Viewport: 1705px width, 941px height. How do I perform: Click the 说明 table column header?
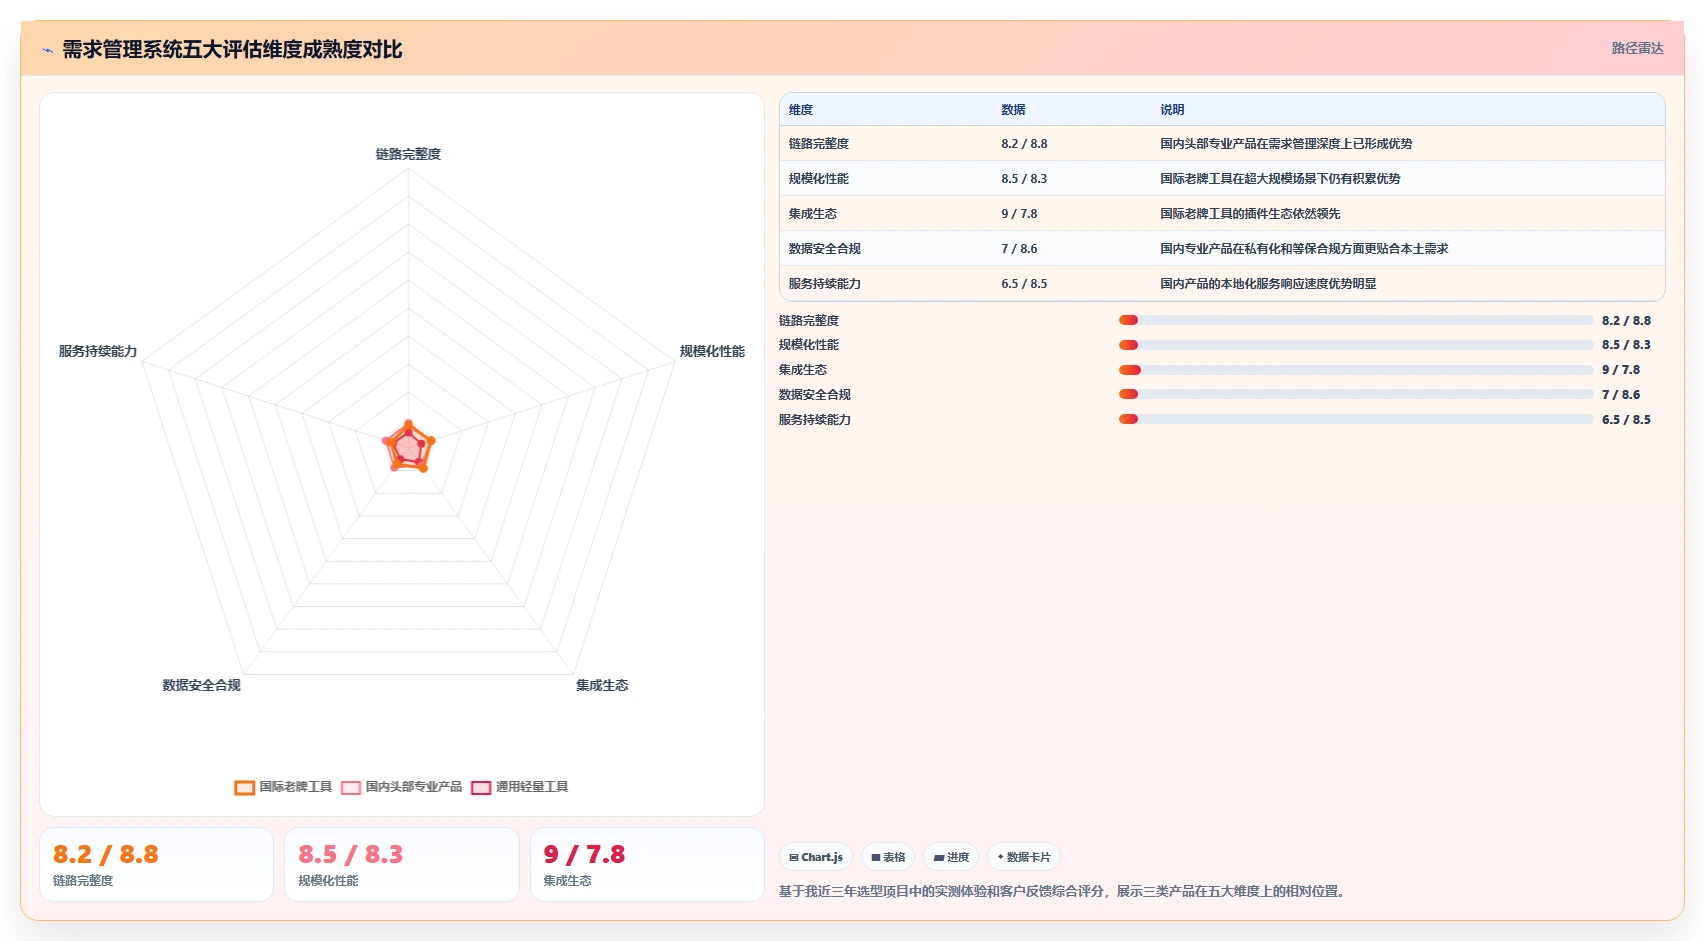[x=1172, y=110]
